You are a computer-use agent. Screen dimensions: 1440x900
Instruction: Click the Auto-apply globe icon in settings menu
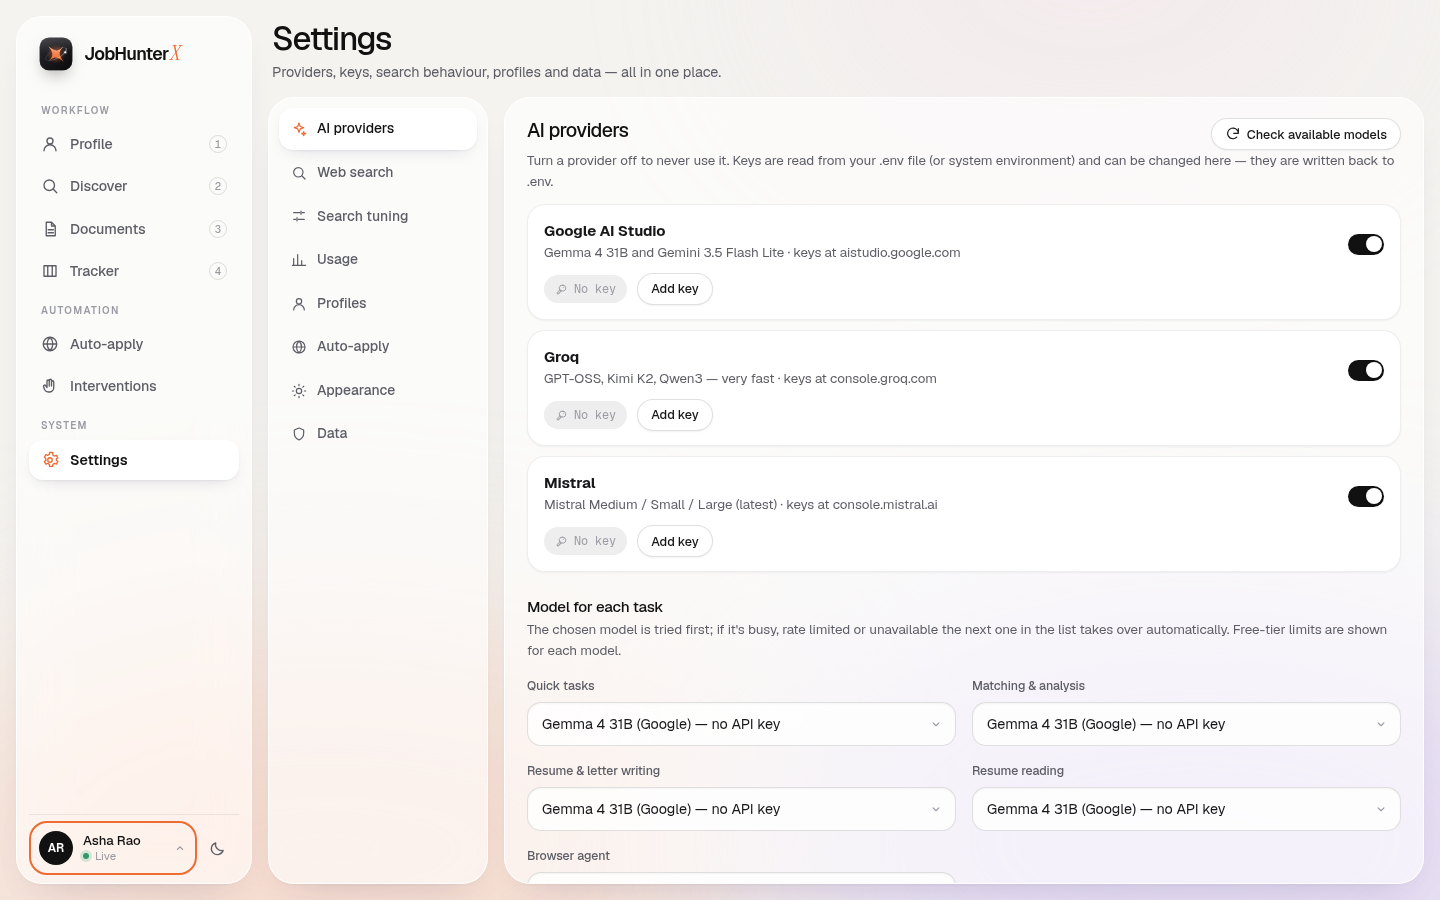point(299,347)
